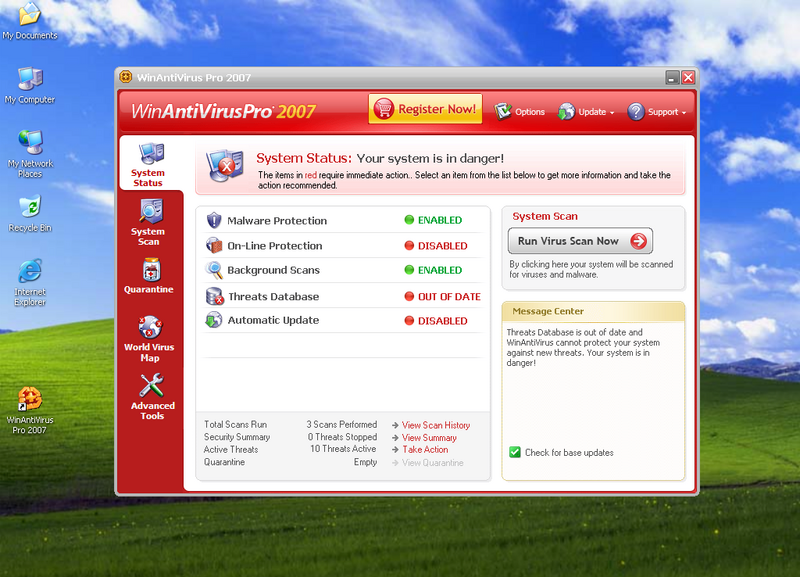Show the World Virus Map
Viewport: 800px width, 577px height.
click(x=149, y=339)
